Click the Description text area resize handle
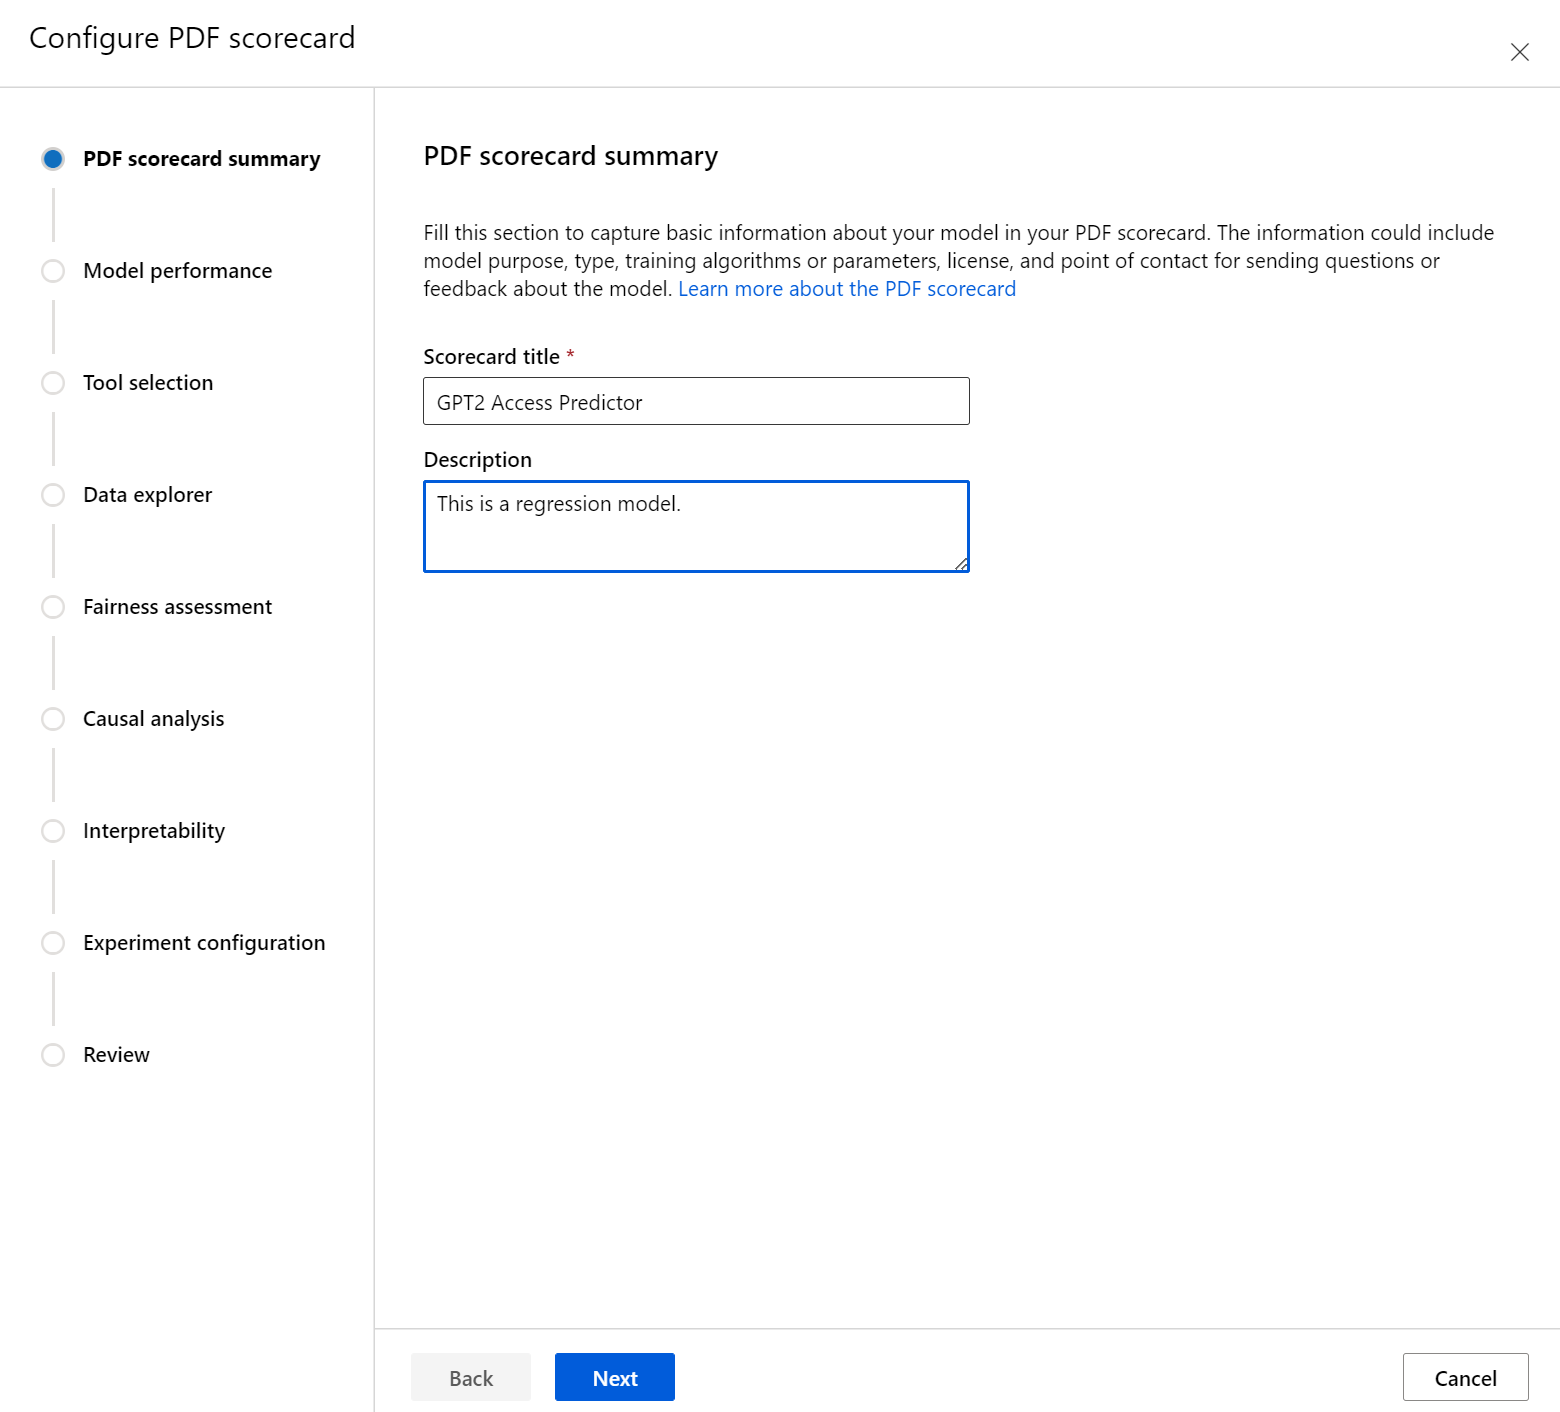This screenshot has width=1560, height=1412. pyautogui.click(x=961, y=564)
